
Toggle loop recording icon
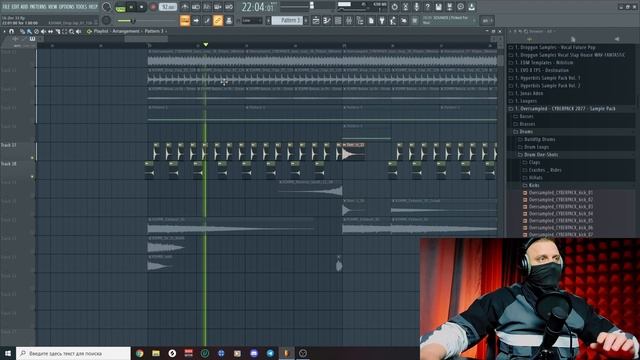pos(229,7)
